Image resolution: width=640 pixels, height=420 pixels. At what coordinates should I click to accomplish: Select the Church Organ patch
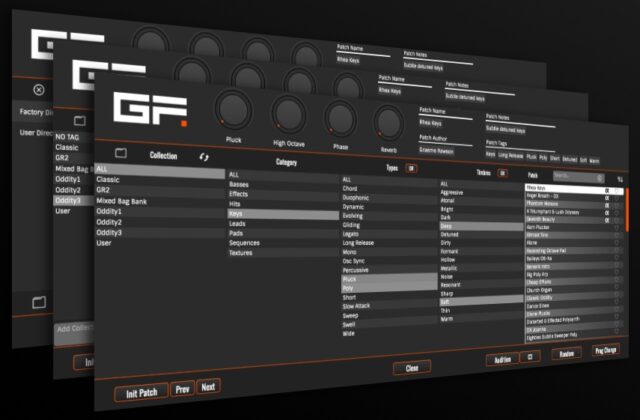(574, 290)
